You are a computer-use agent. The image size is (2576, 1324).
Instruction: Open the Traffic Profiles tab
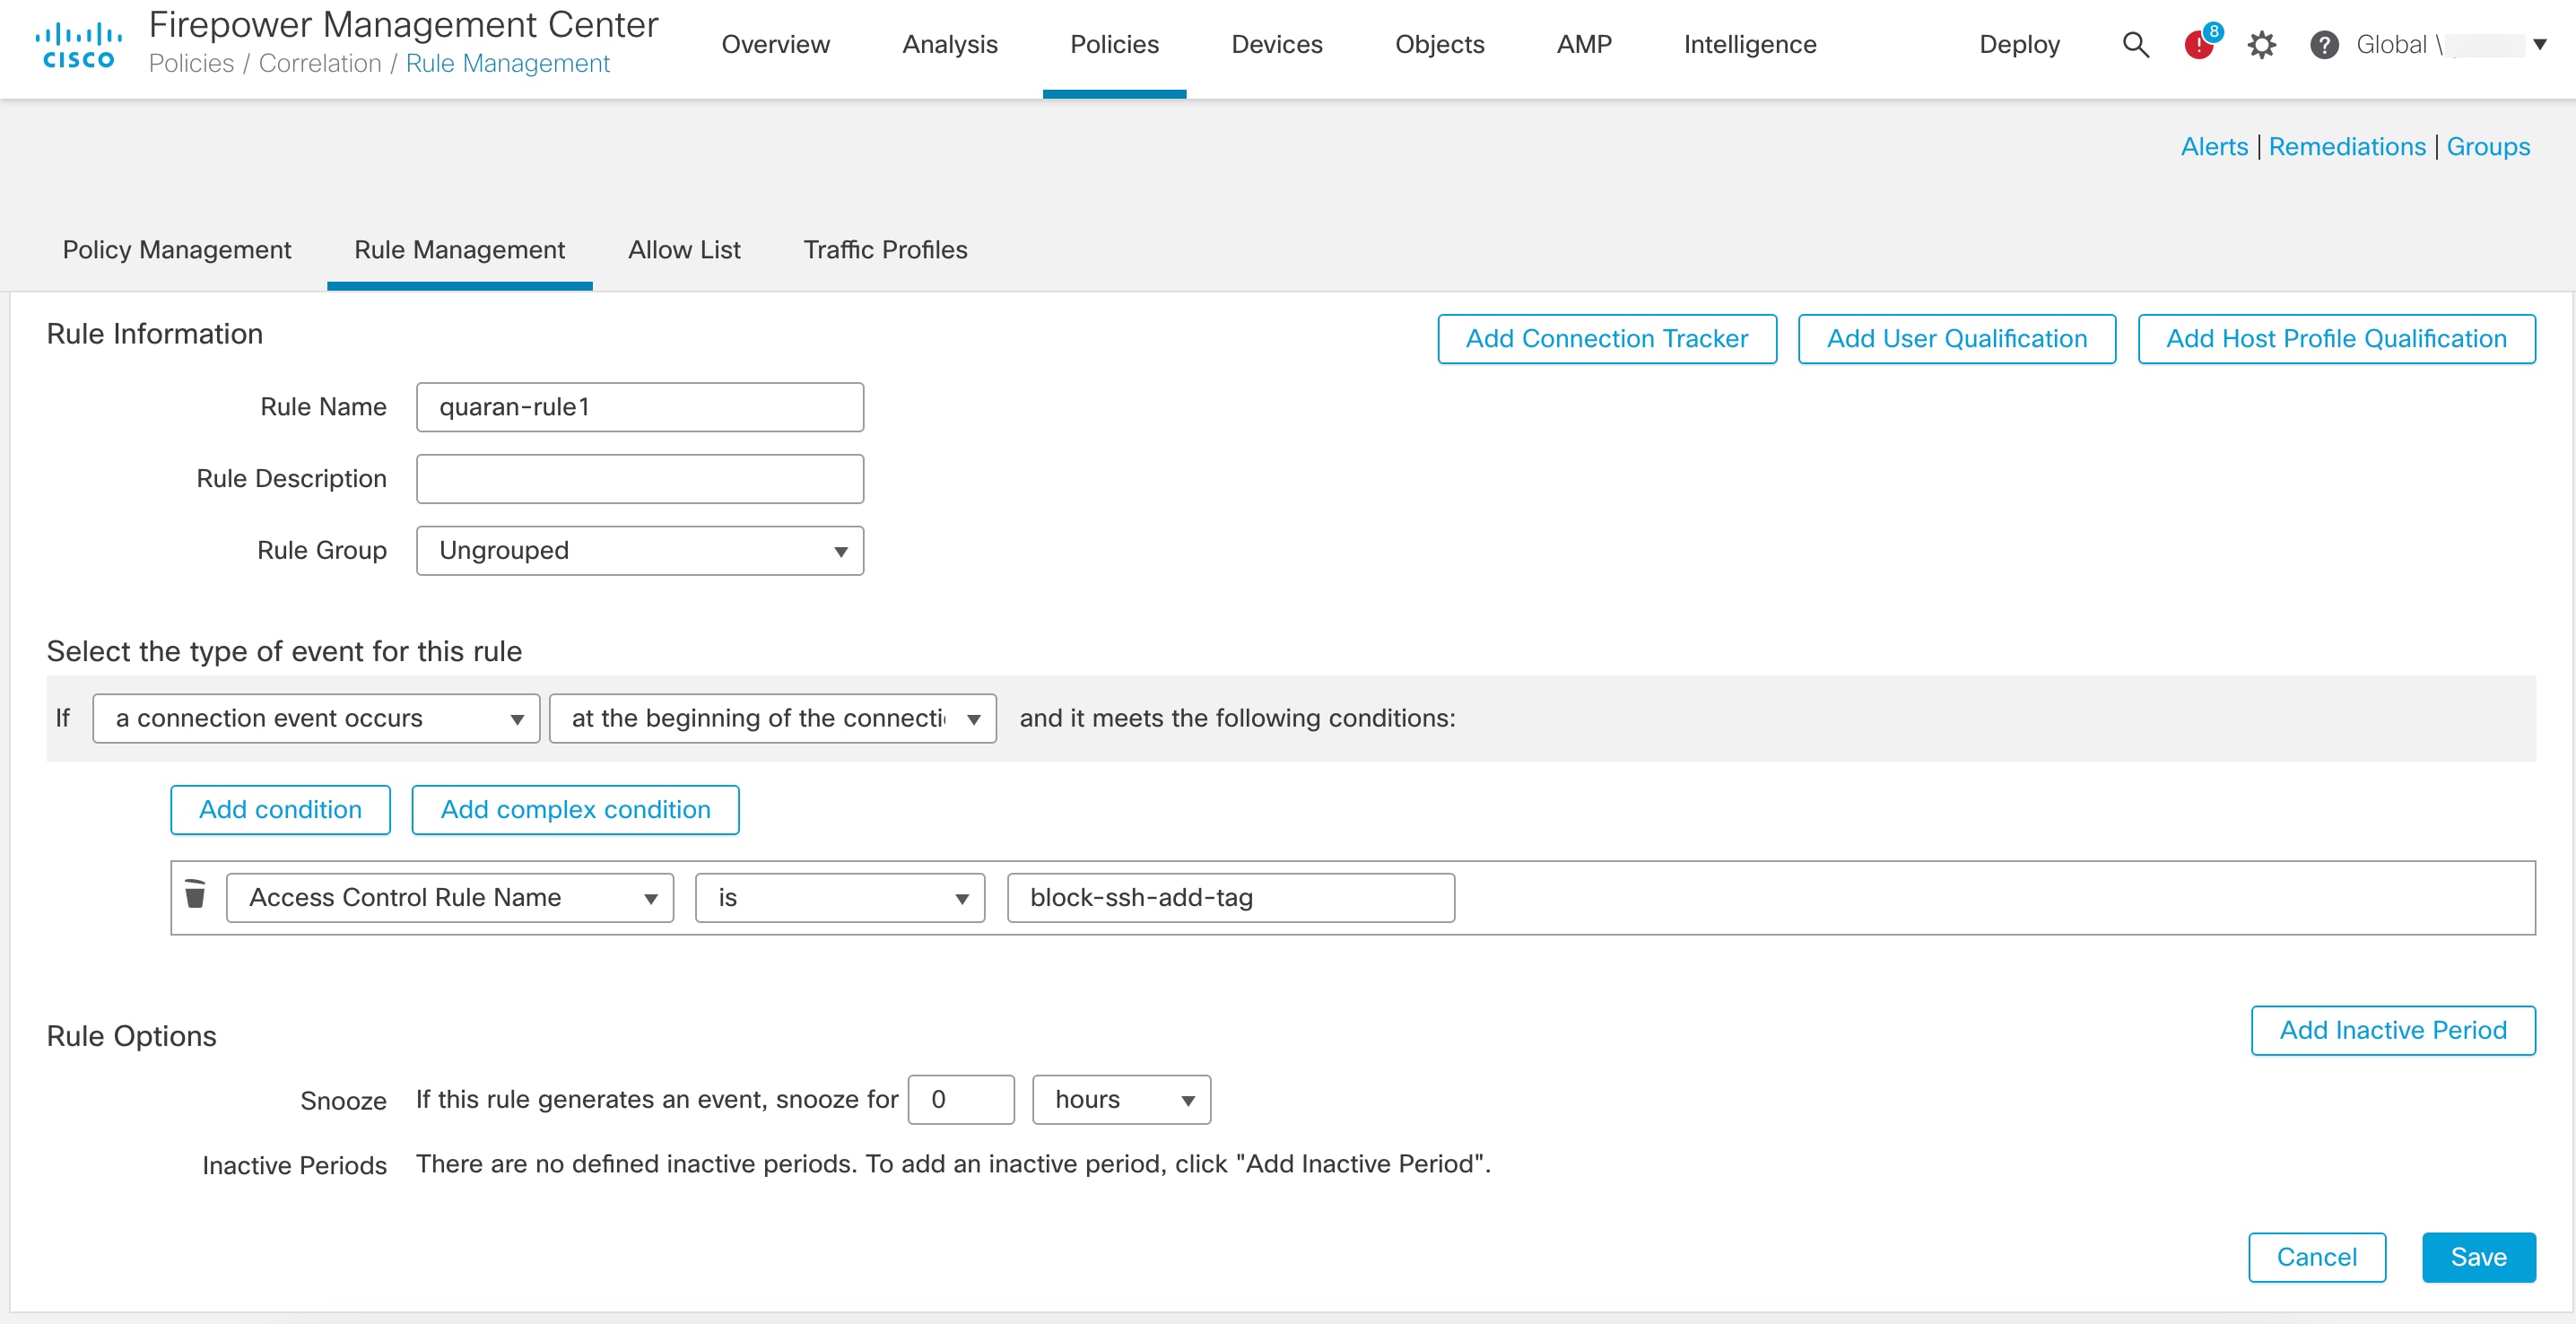tap(885, 250)
